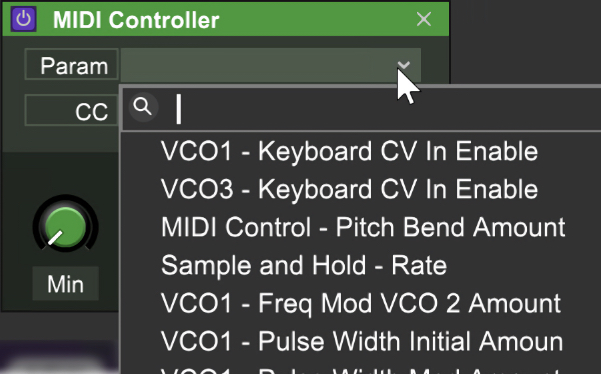Close the MIDI Controller panel
The width and height of the screenshot is (601, 374).
[424, 19]
